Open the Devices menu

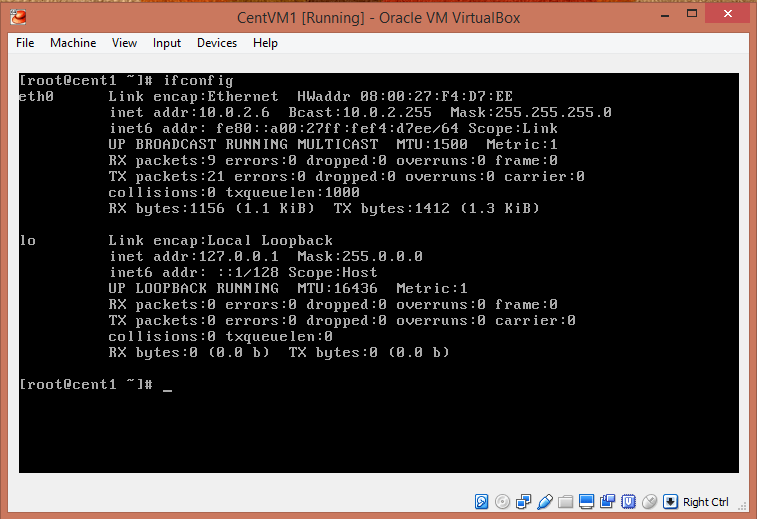217,43
